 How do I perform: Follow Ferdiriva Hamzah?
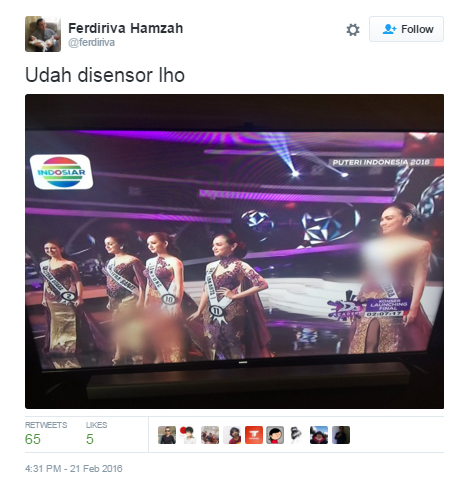pyautogui.click(x=406, y=29)
